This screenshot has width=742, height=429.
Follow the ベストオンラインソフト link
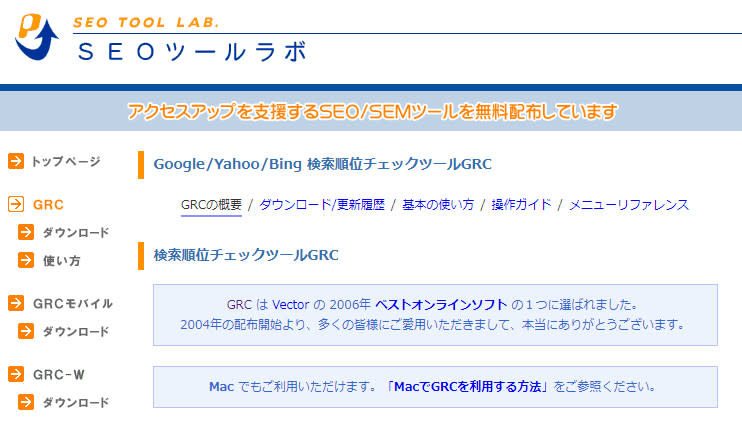441,305
